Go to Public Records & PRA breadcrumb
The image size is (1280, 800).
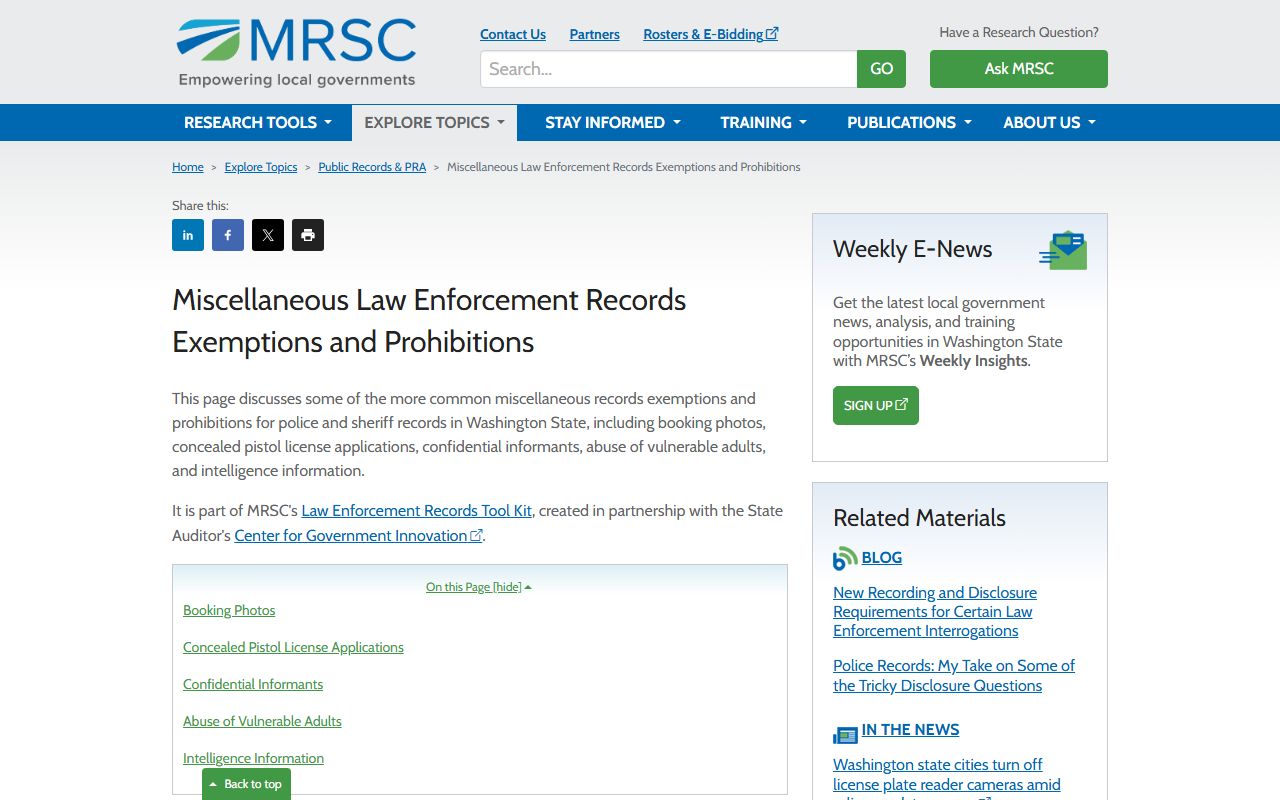coord(372,167)
